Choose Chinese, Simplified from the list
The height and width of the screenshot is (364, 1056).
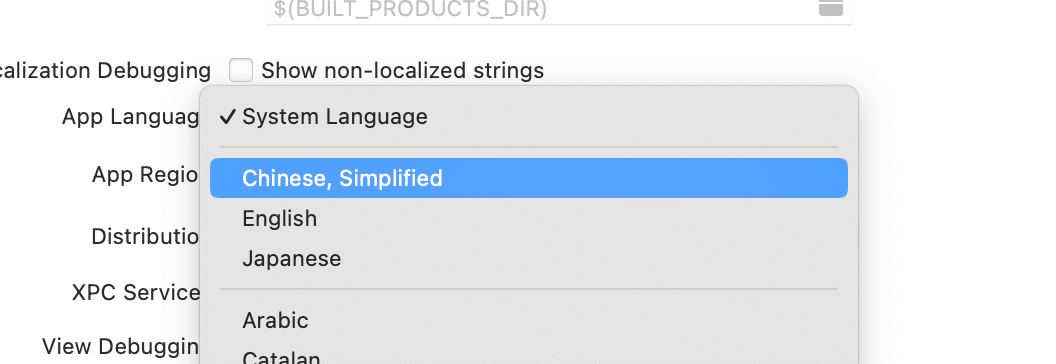click(x=529, y=178)
